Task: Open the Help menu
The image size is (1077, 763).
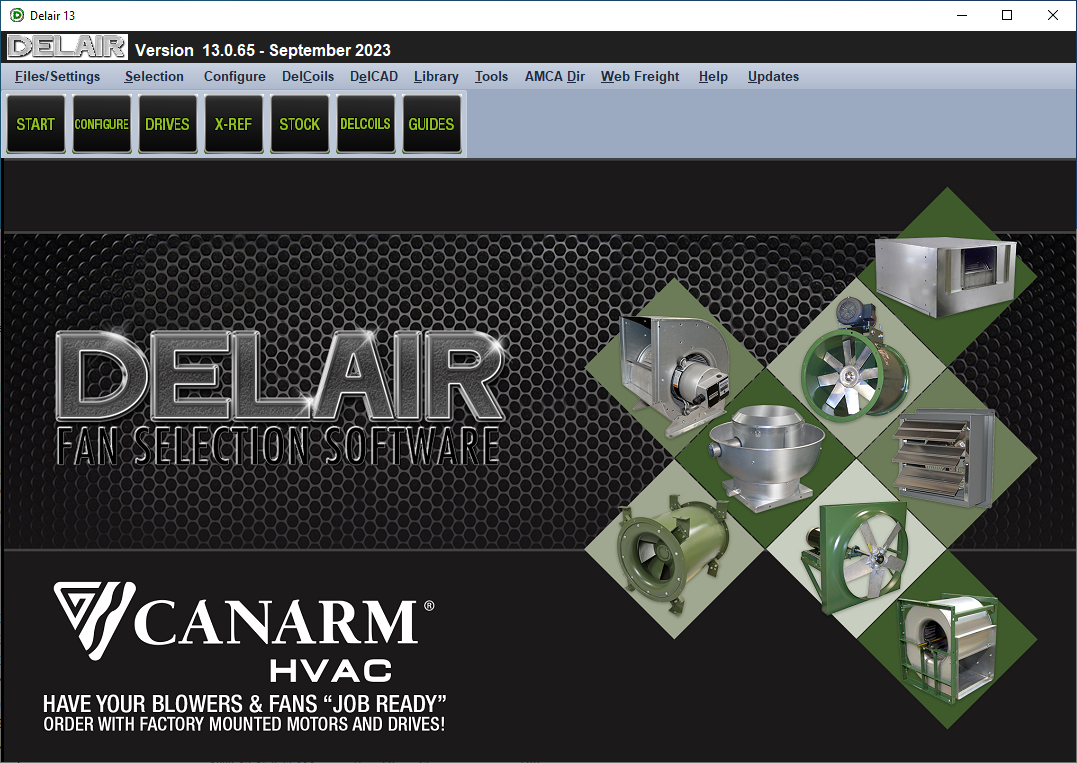Action: (713, 76)
